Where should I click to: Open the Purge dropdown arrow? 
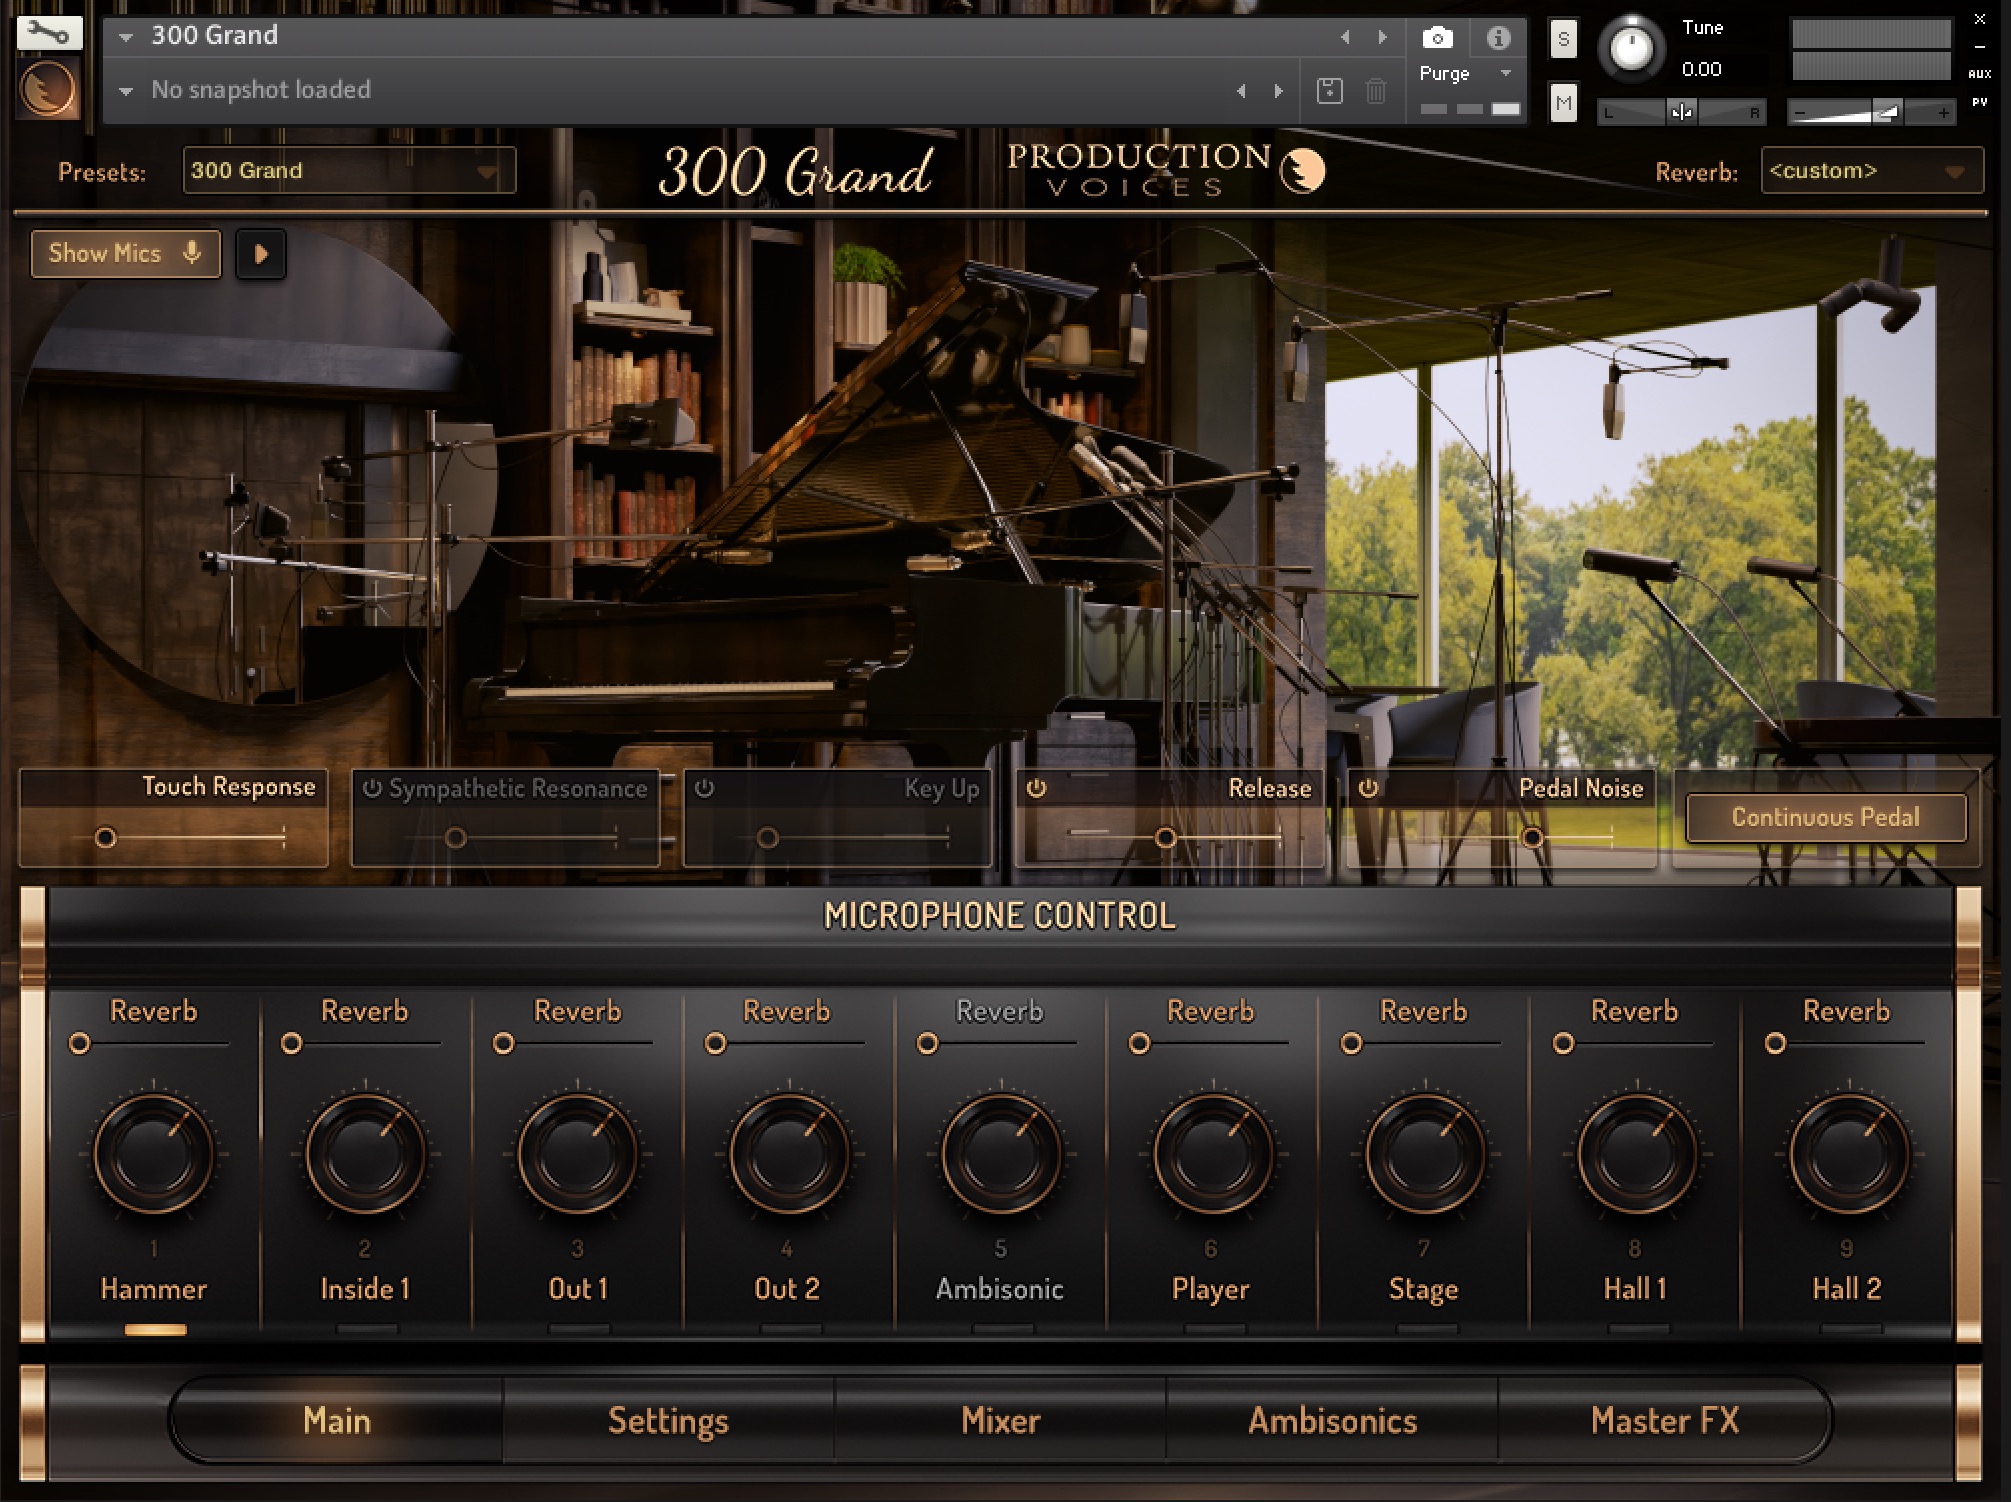tap(1505, 73)
